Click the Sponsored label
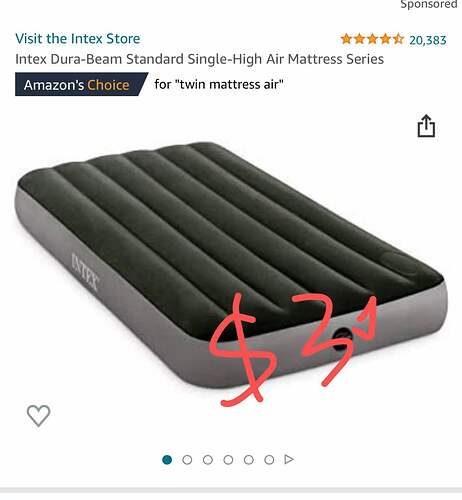The height and width of the screenshot is (500, 462). (x=429, y=5)
